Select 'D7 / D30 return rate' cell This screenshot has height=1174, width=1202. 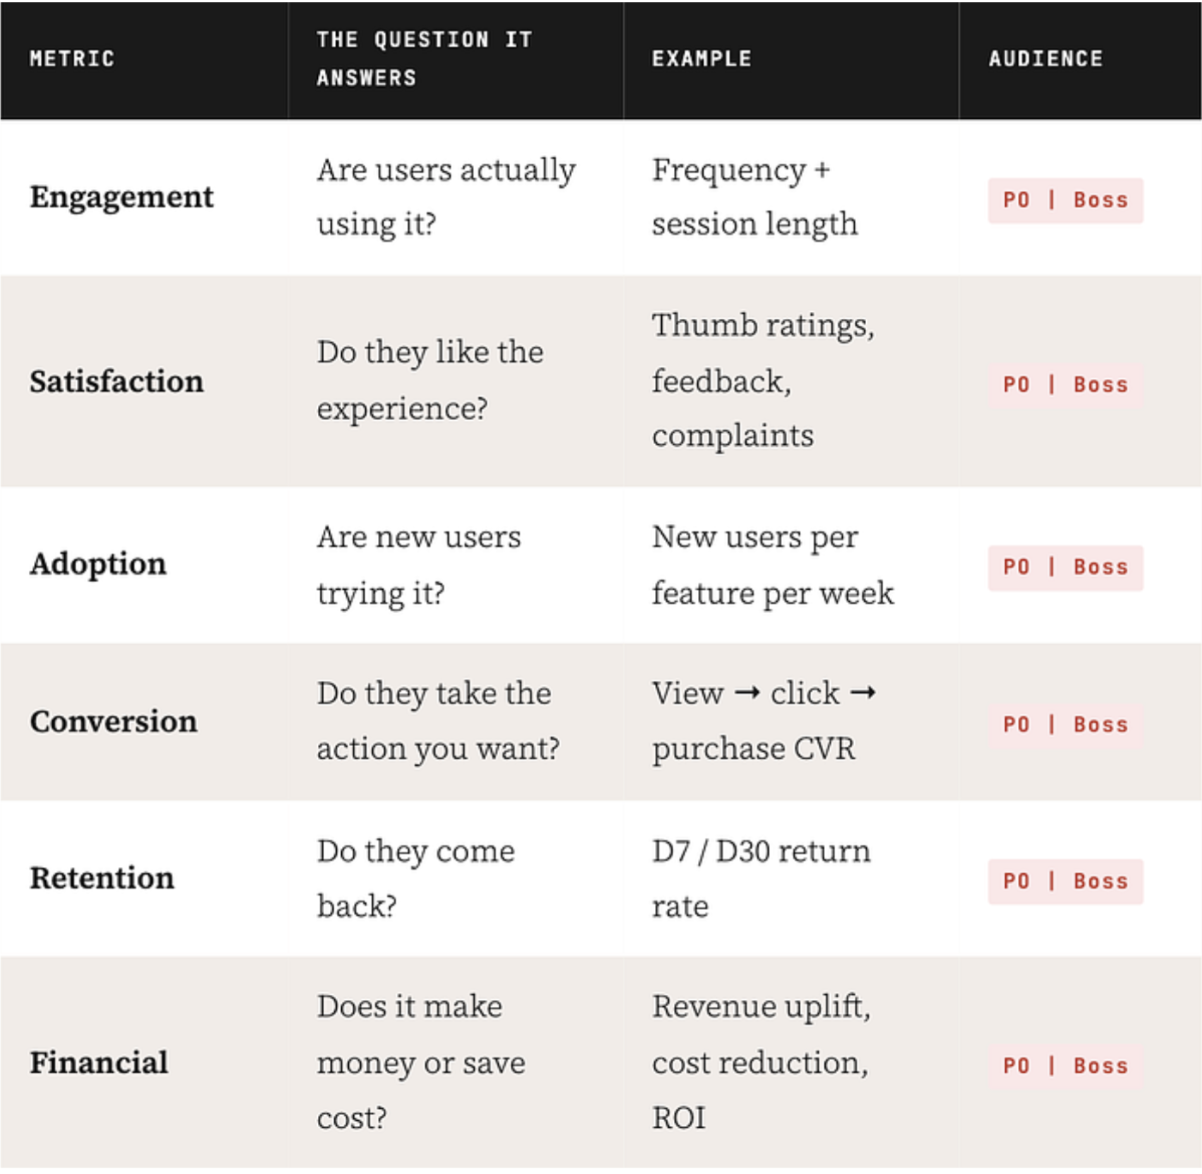pos(761,878)
